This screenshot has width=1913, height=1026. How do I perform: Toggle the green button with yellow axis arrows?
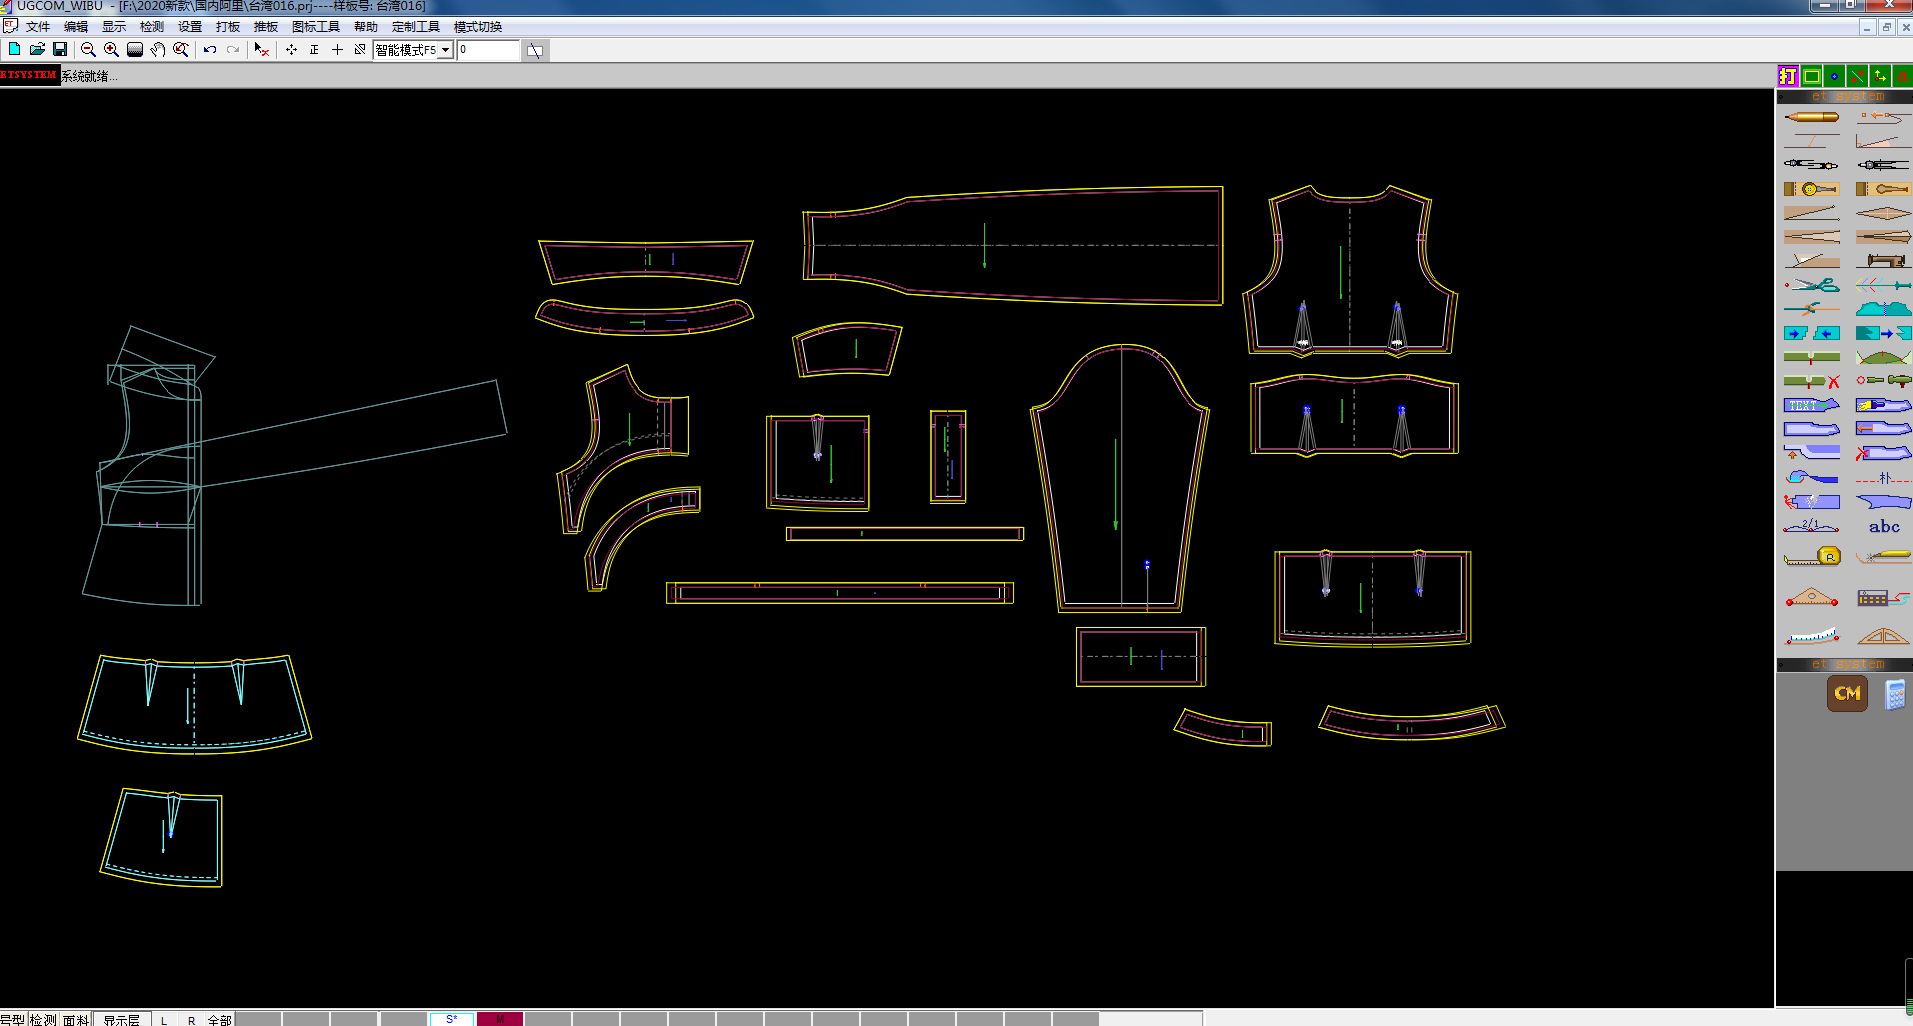[x=1880, y=76]
